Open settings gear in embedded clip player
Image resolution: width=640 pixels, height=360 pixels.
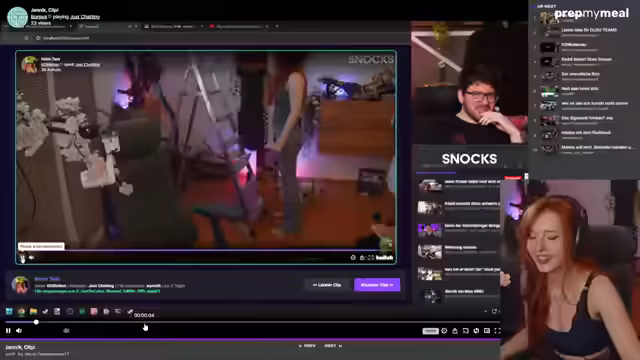(353, 258)
